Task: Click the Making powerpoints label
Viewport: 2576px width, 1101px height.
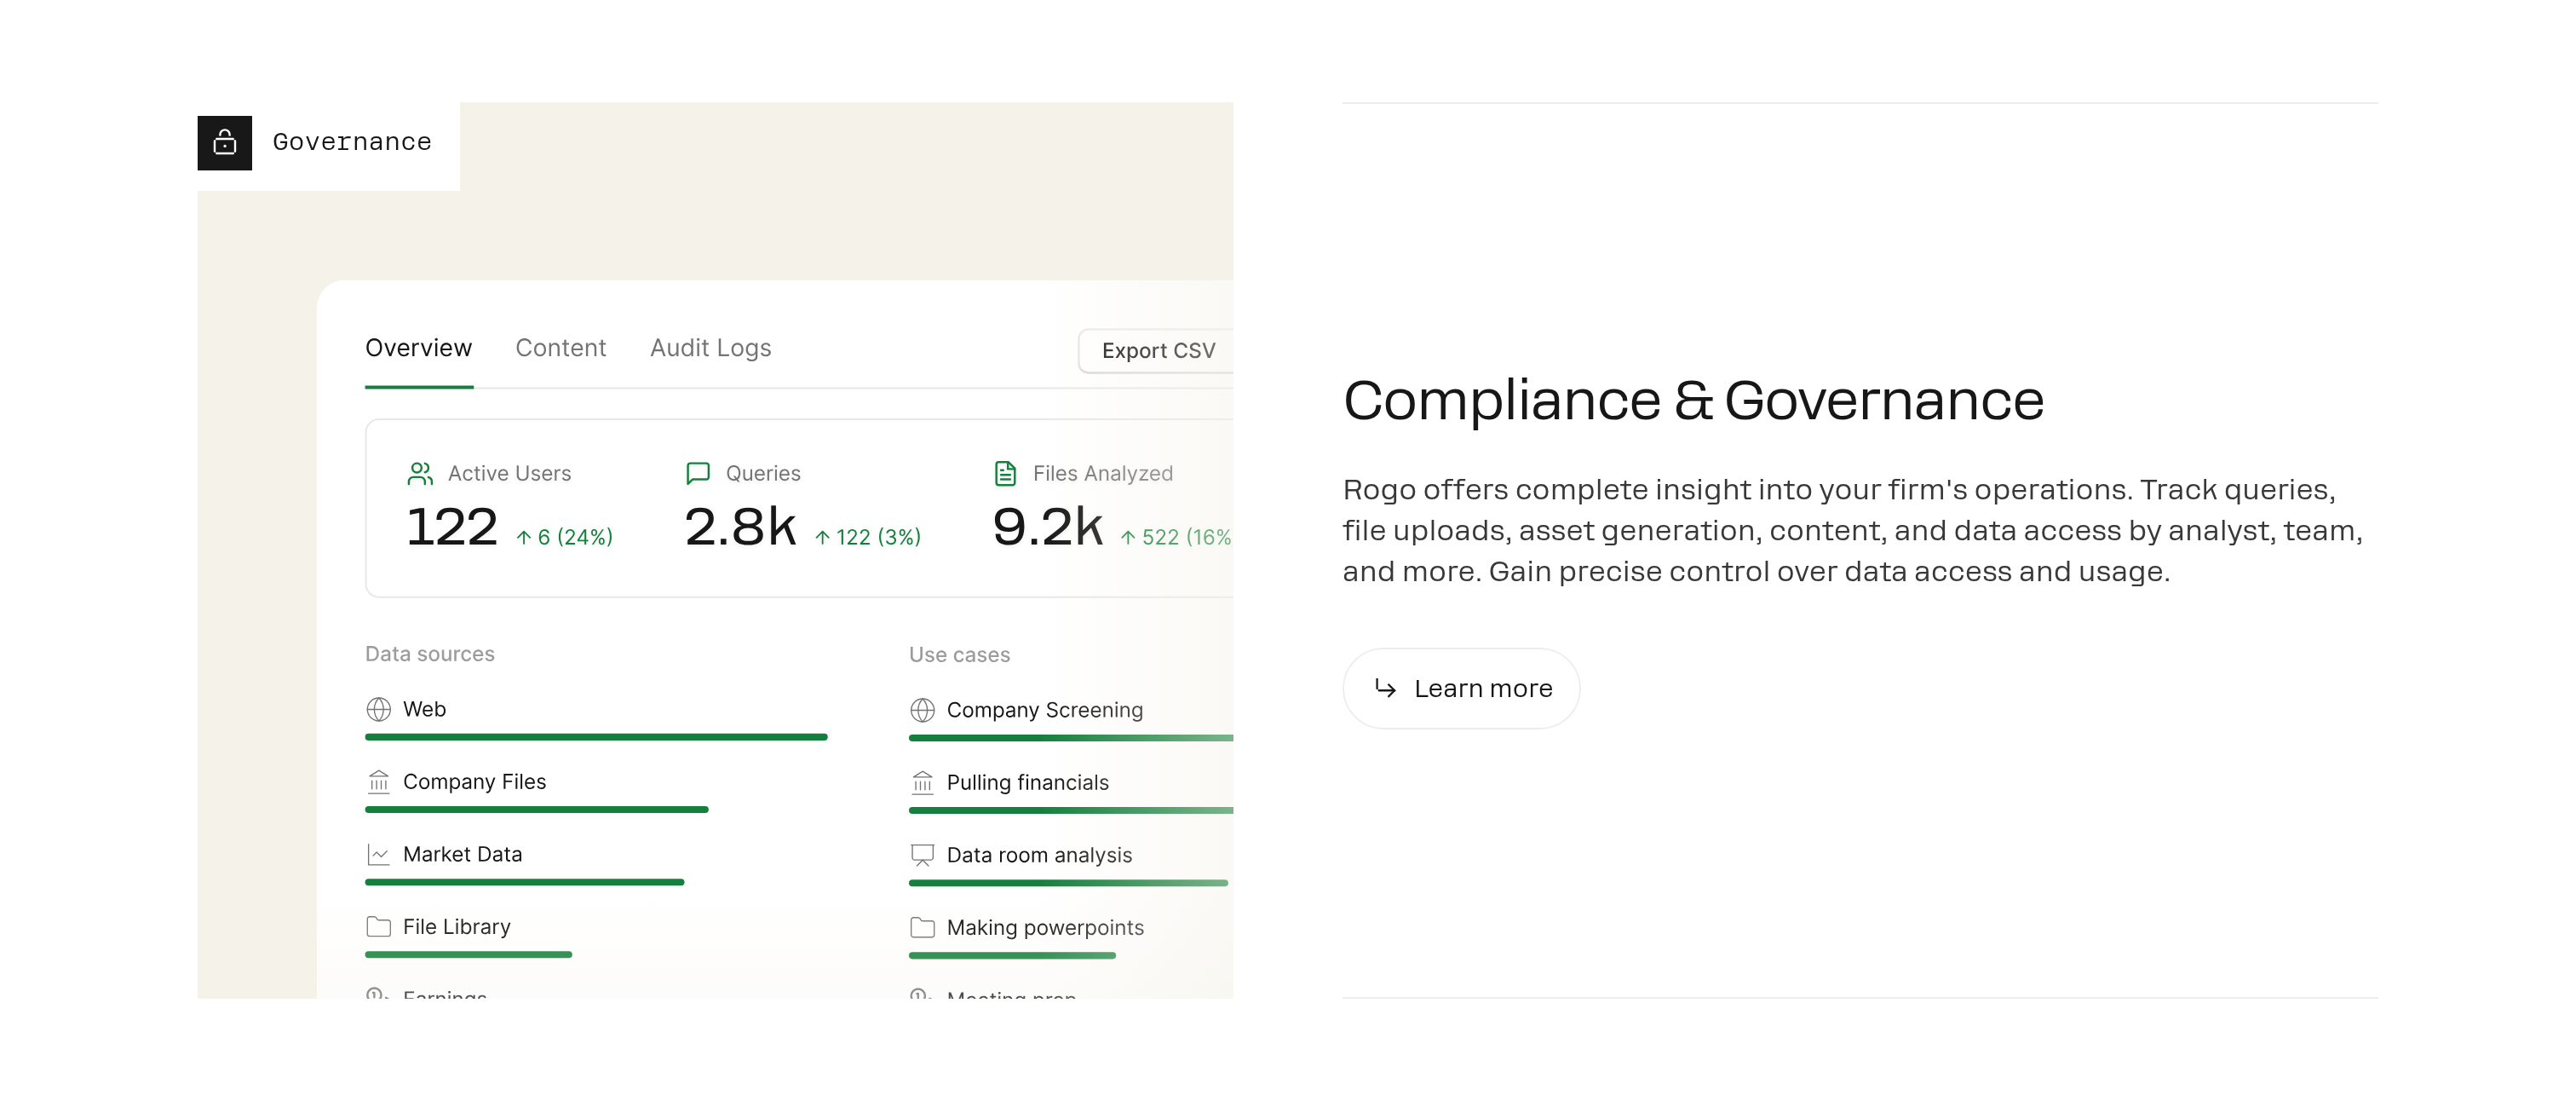Action: tap(1045, 927)
